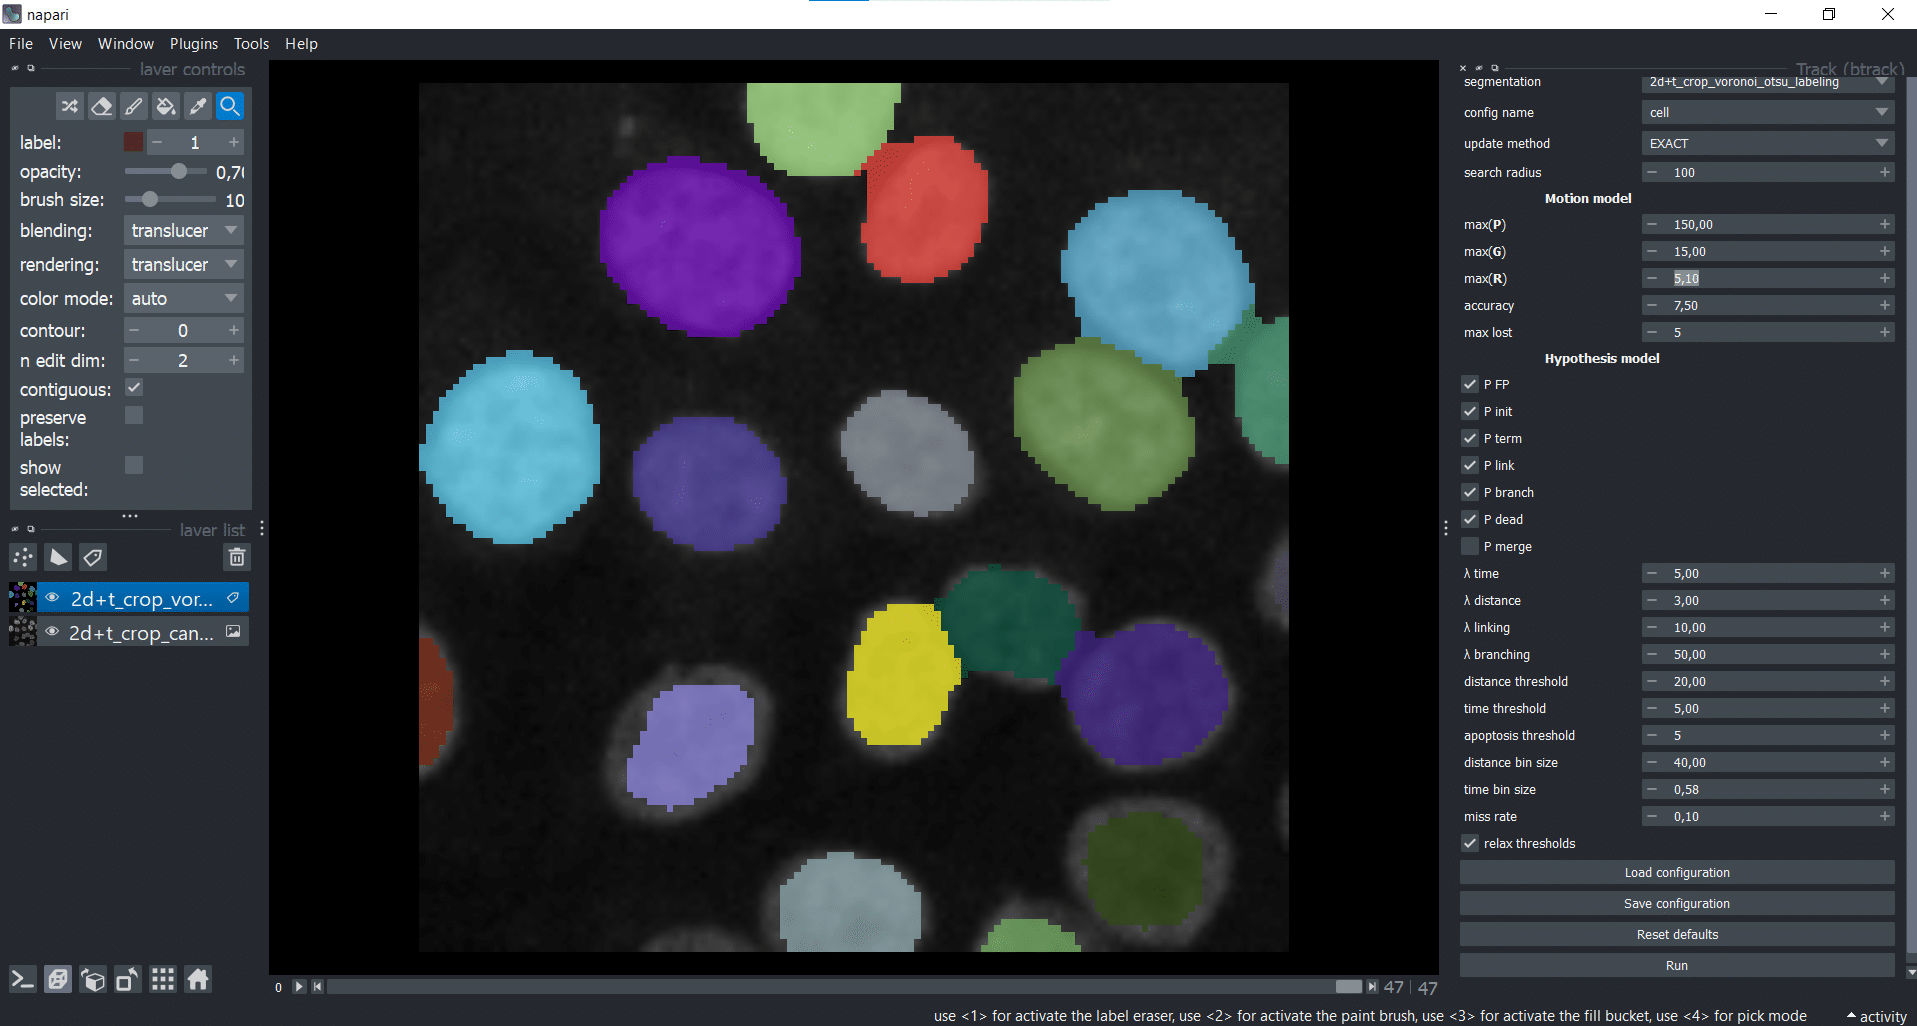
Task: Open the Tools menu
Action: point(251,44)
